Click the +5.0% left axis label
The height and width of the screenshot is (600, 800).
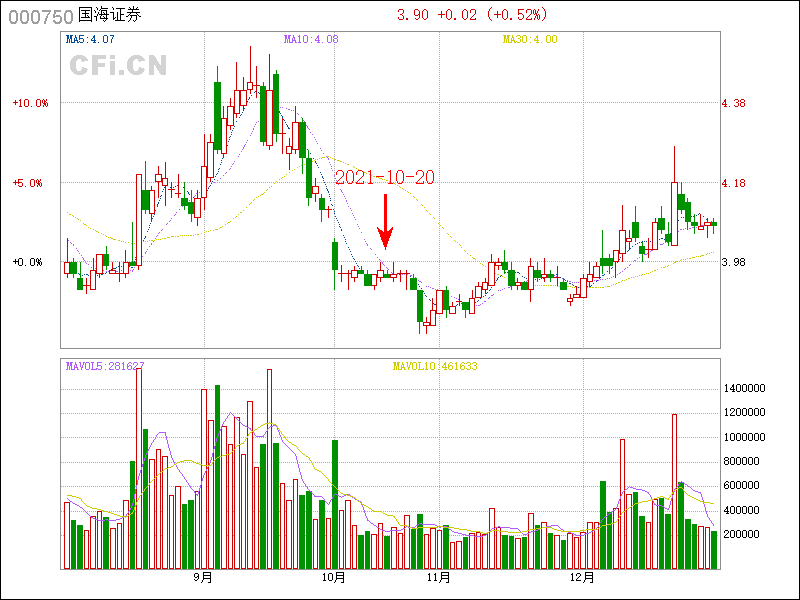(x=28, y=183)
